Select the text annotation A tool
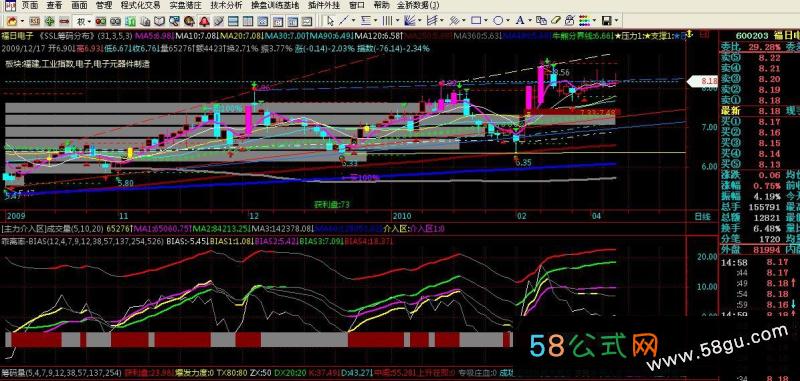The width and height of the screenshot is (800, 381). pos(519,20)
